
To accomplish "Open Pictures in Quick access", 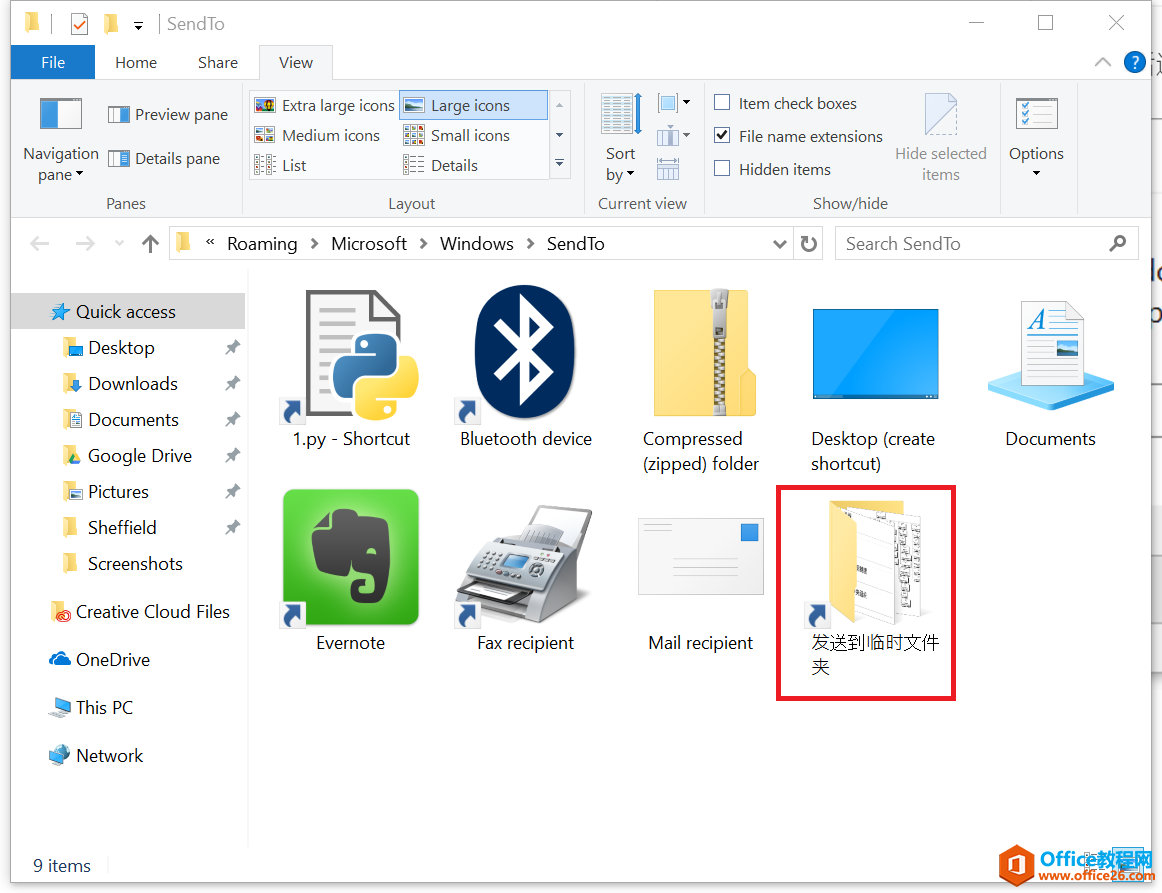I will [x=118, y=491].
